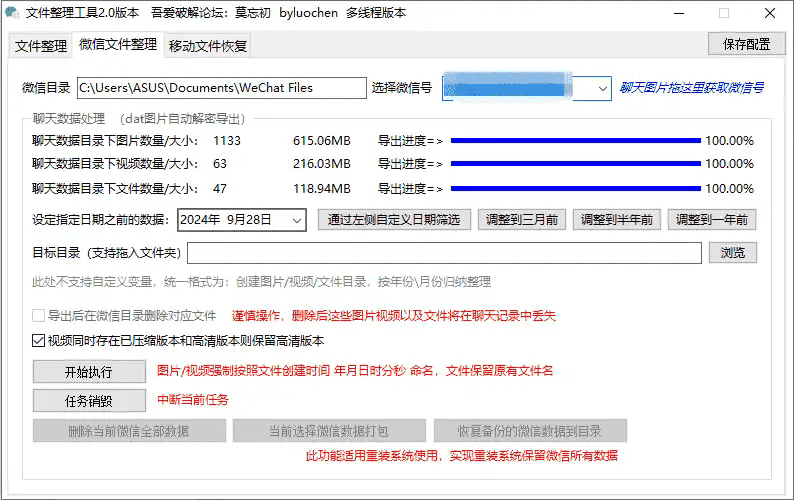Click the 调整到一年前 button
Screen dimensions: 794x500
(x=713, y=220)
